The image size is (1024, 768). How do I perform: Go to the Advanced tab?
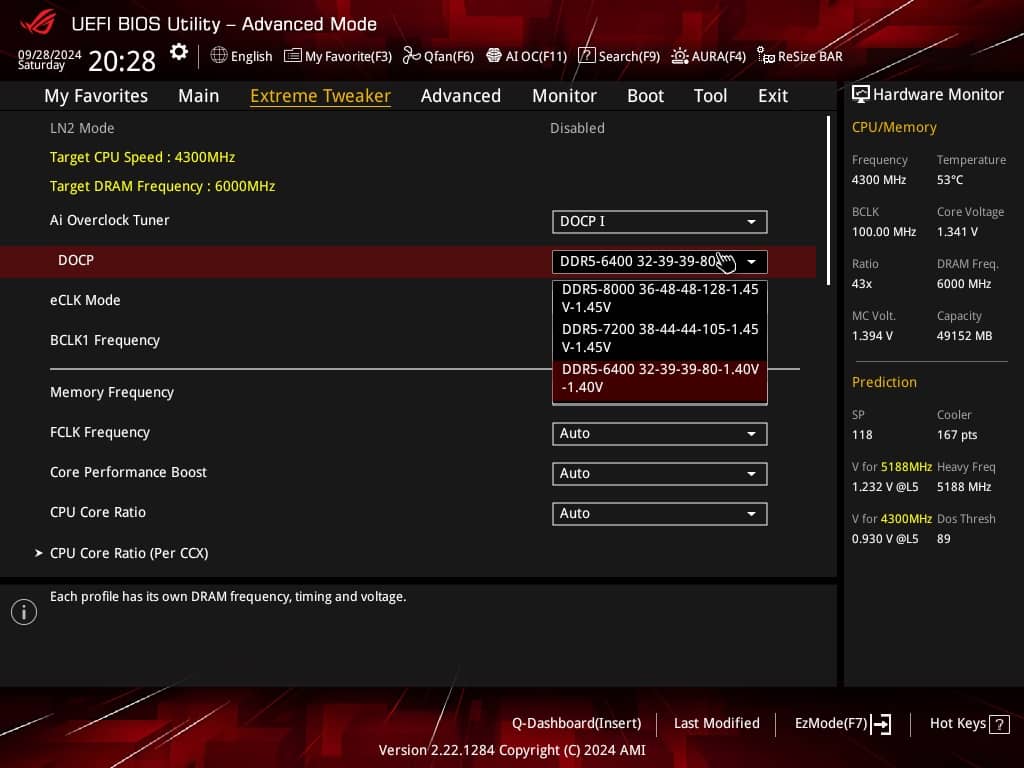(x=461, y=96)
